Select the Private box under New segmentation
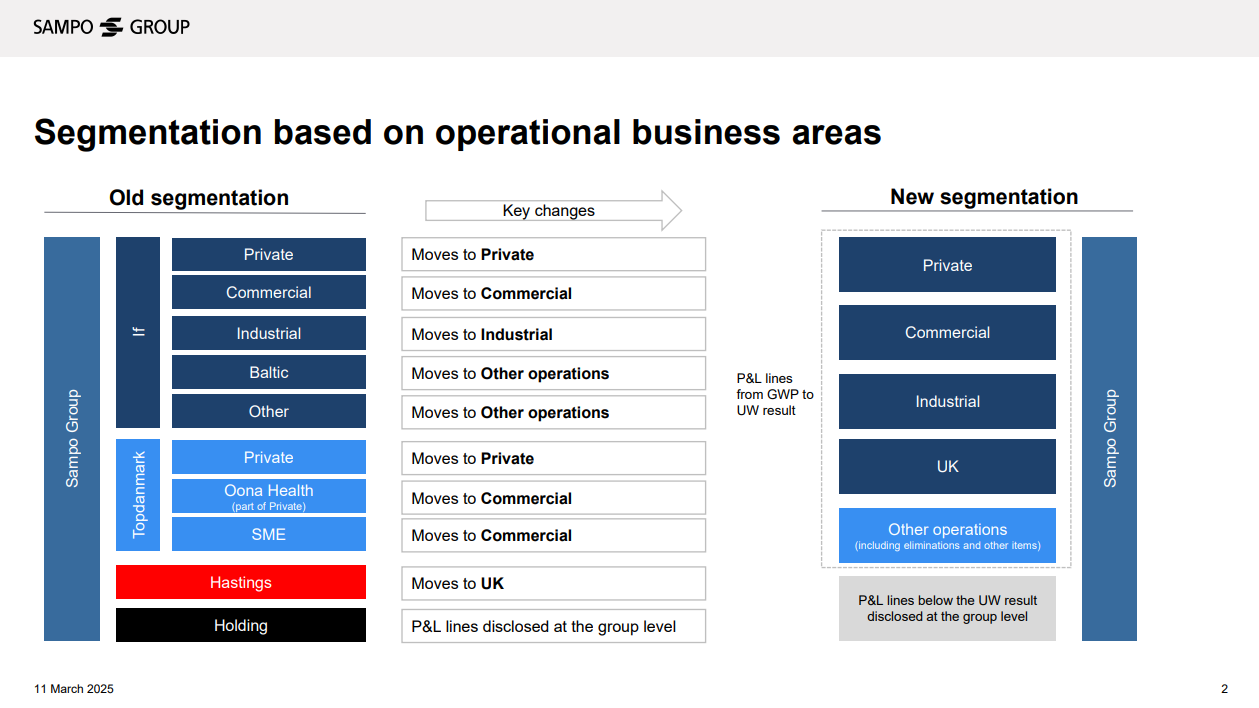The height and width of the screenshot is (708, 1259). pos(947,265)
